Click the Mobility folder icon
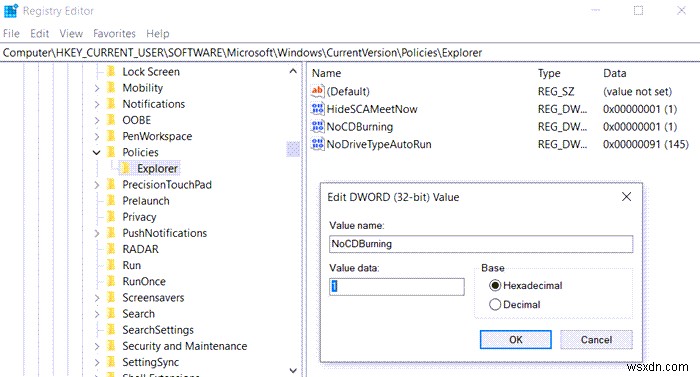Image resolution: width=700 pixels, height=377 pixels. [111, 88]
